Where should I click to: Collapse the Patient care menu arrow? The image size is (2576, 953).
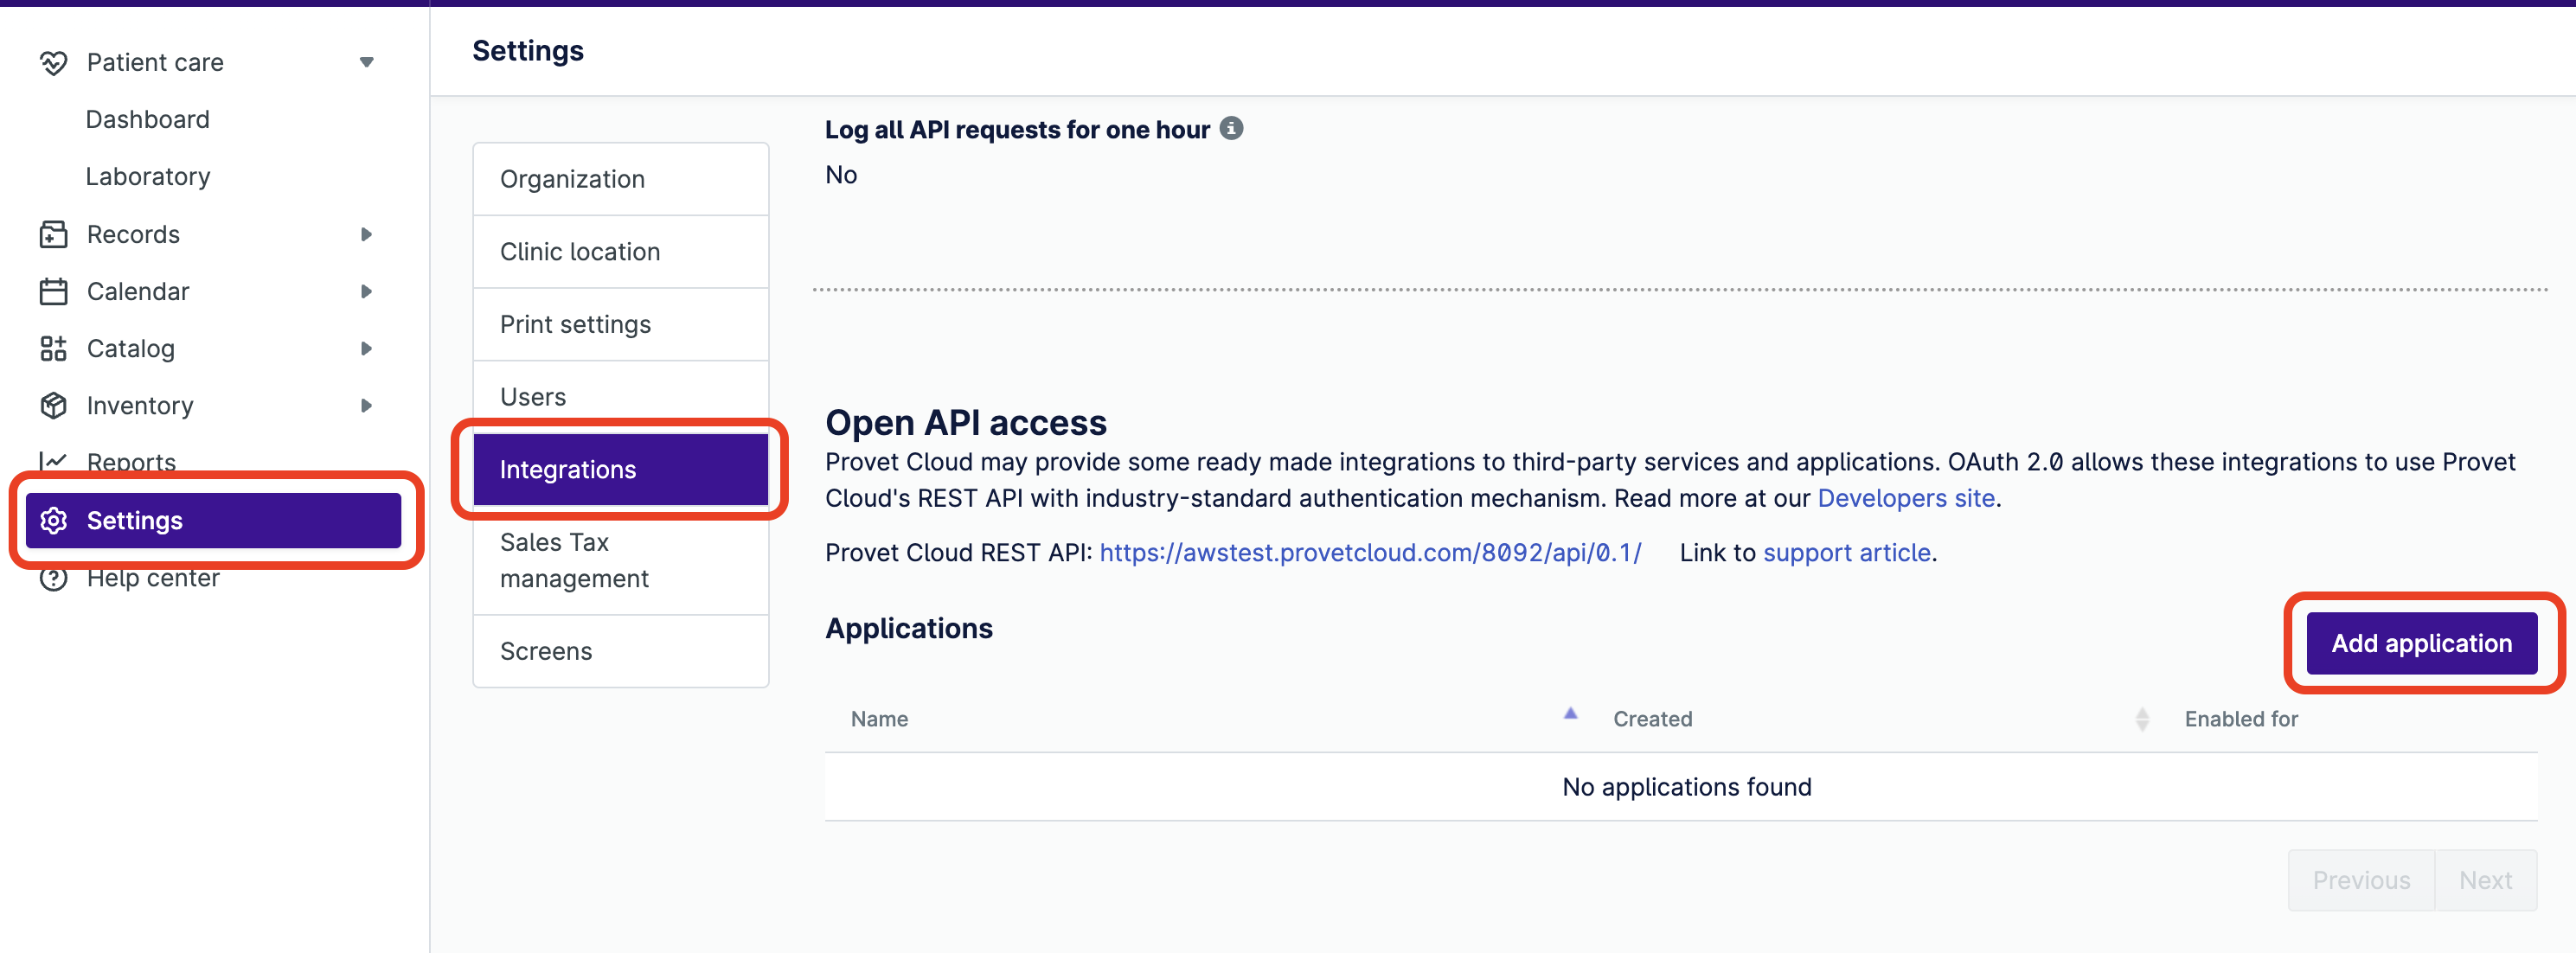coord(366,63)
